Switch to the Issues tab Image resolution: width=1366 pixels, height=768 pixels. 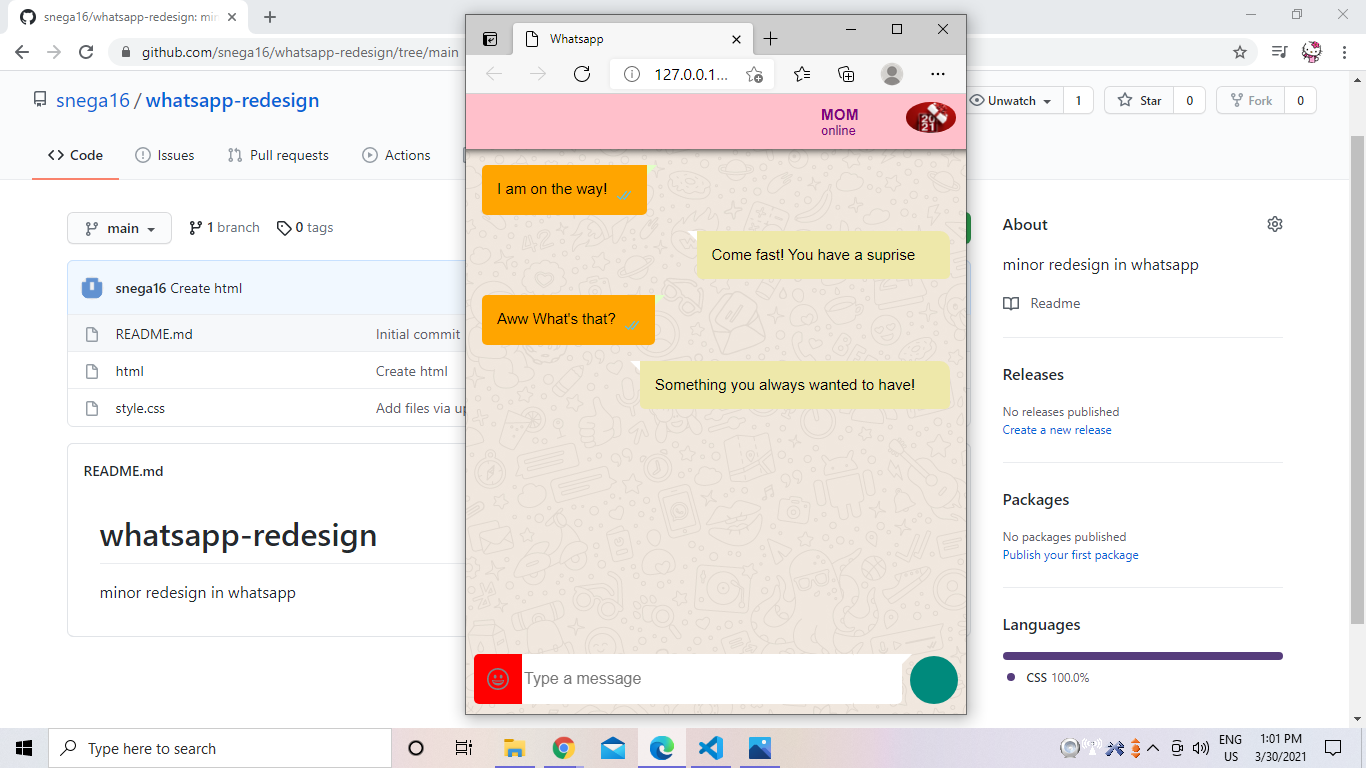point(164,155)
